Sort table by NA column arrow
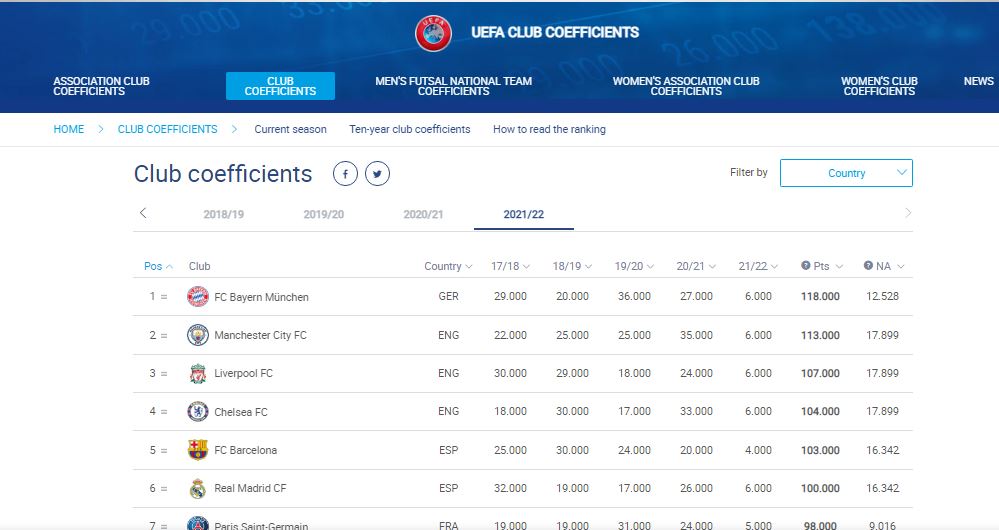Screen dimensions: 999x530 click(901, 266)
